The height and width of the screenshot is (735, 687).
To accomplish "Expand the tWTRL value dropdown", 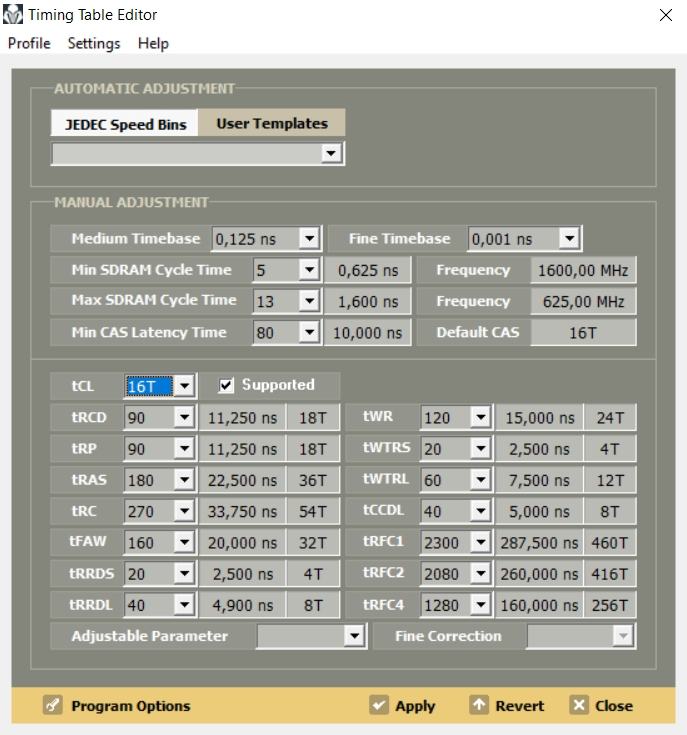I will coord(481,480).
